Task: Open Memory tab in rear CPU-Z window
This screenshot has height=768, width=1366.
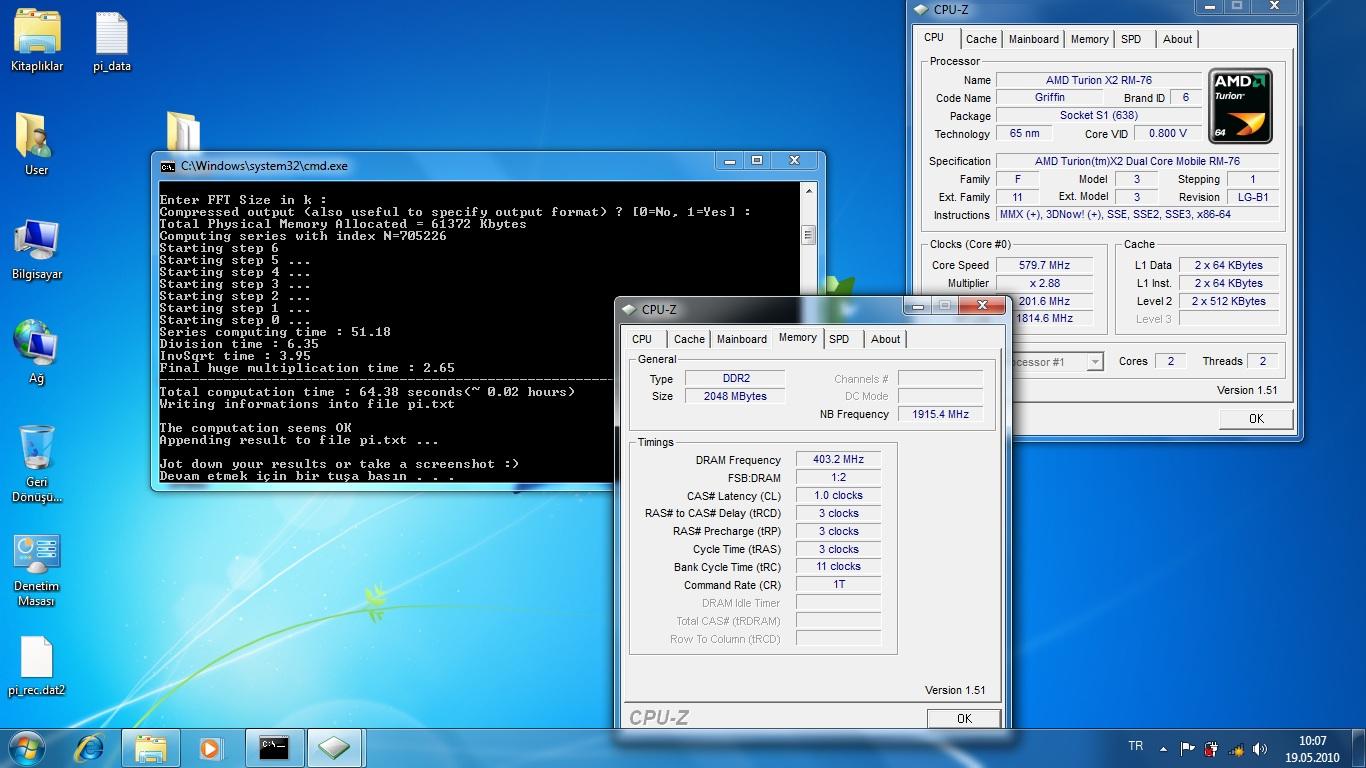Action: tap(1090, 39)
